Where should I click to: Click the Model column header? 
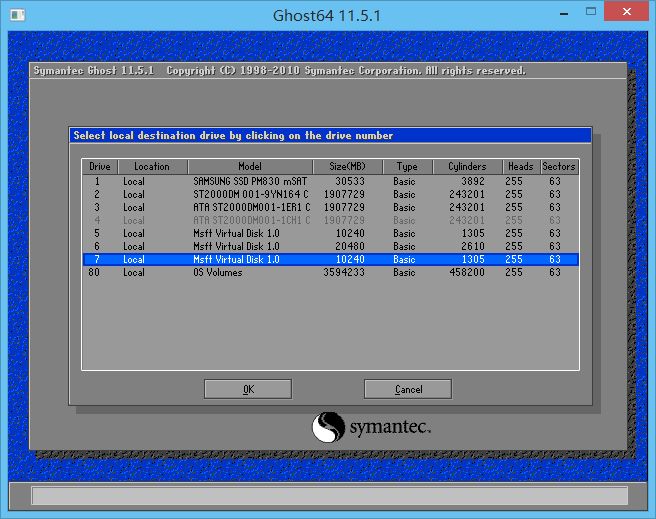(249, 167)
